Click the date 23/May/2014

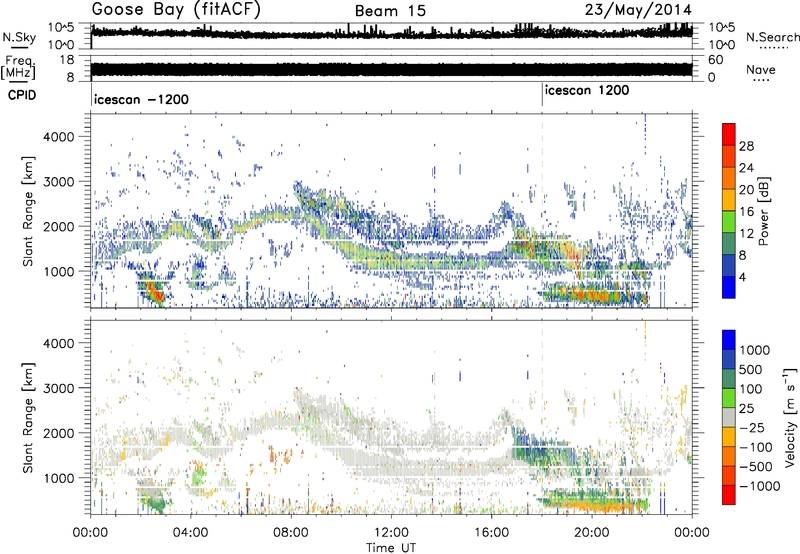click(638, 10)
